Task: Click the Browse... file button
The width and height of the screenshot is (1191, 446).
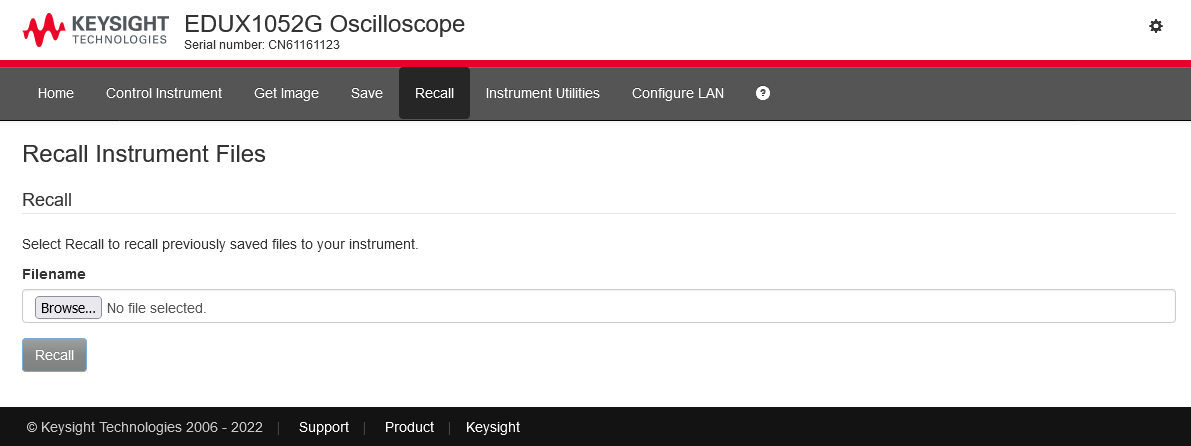Action: (68, 308)
